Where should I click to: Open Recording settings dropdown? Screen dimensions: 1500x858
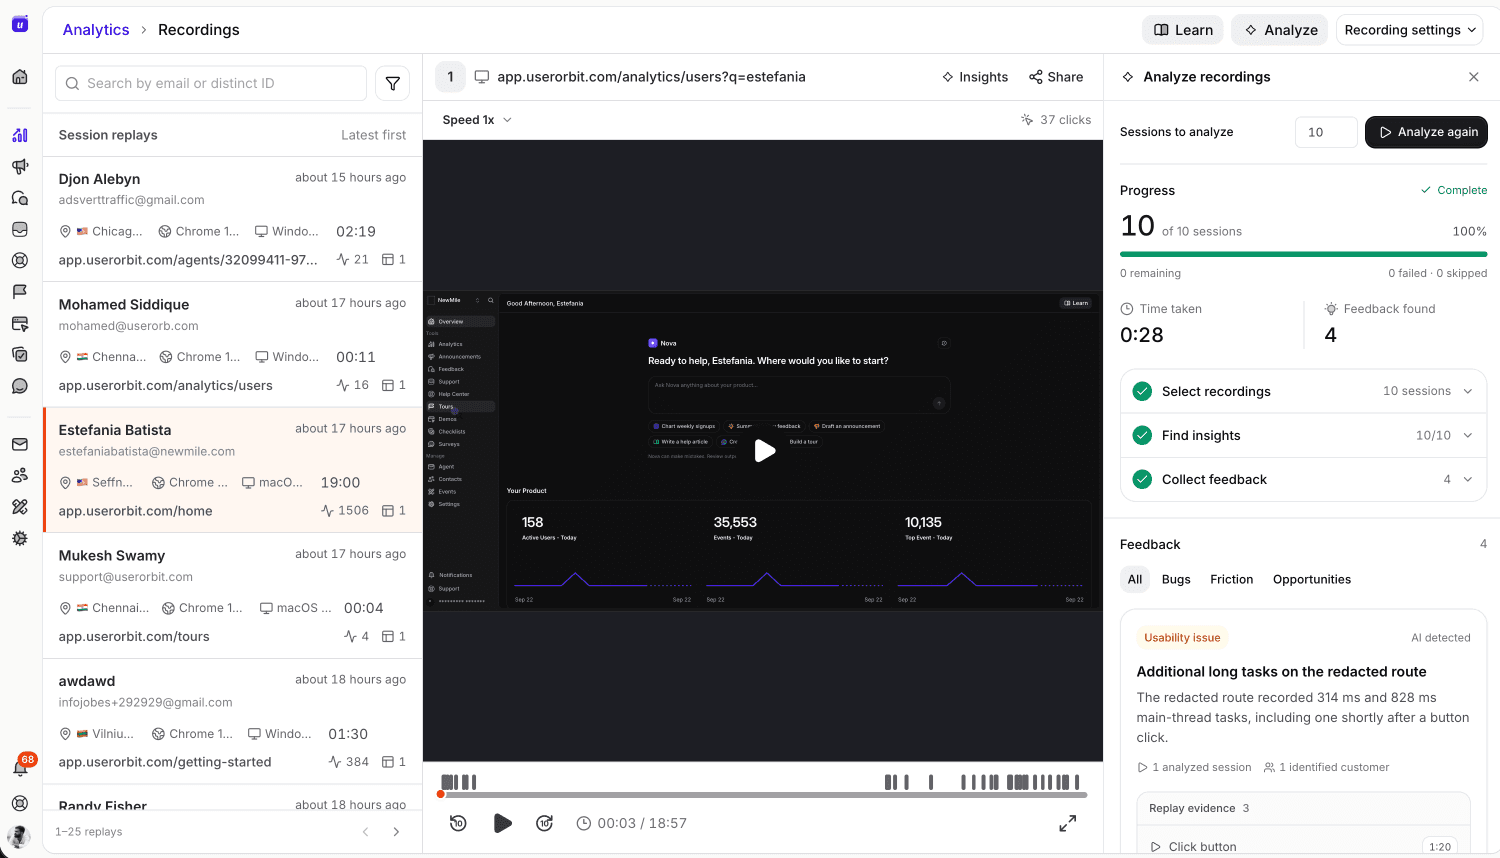click(1410, 30)
